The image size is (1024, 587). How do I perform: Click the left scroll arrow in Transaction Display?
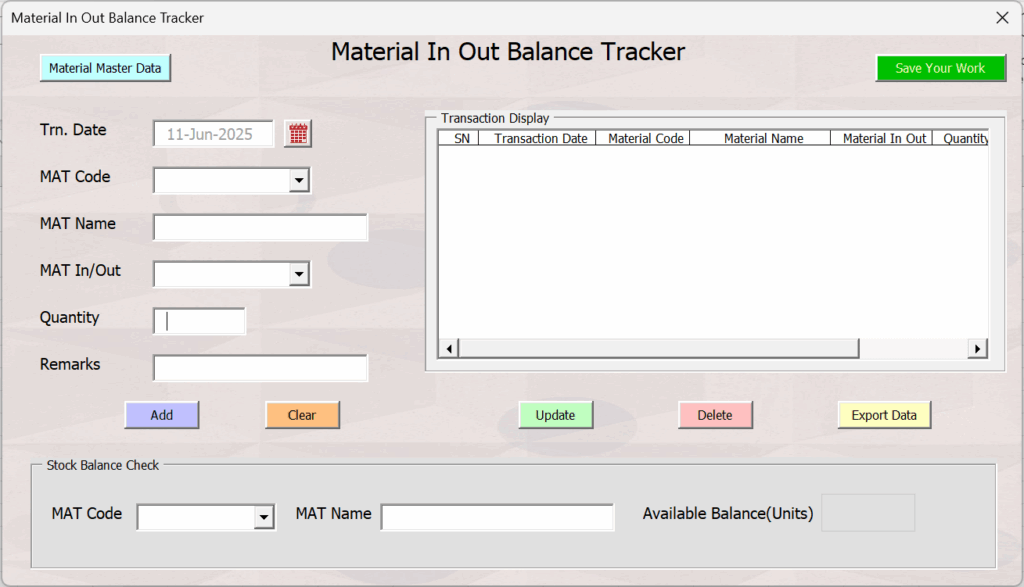pos(449,348)
